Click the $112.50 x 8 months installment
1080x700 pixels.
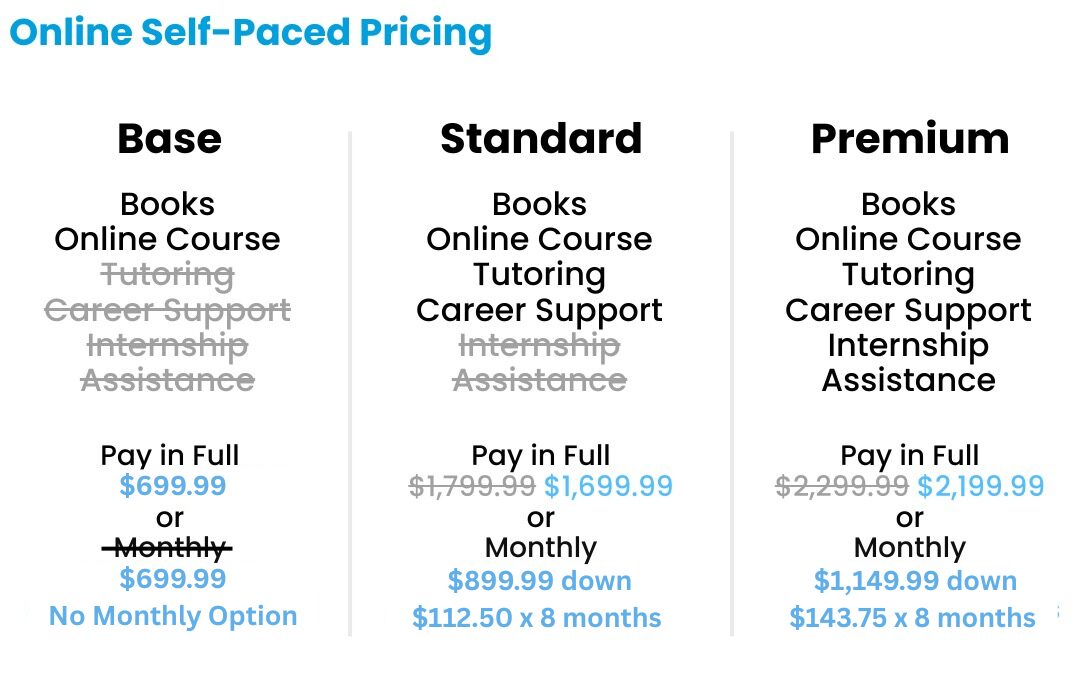537,618
